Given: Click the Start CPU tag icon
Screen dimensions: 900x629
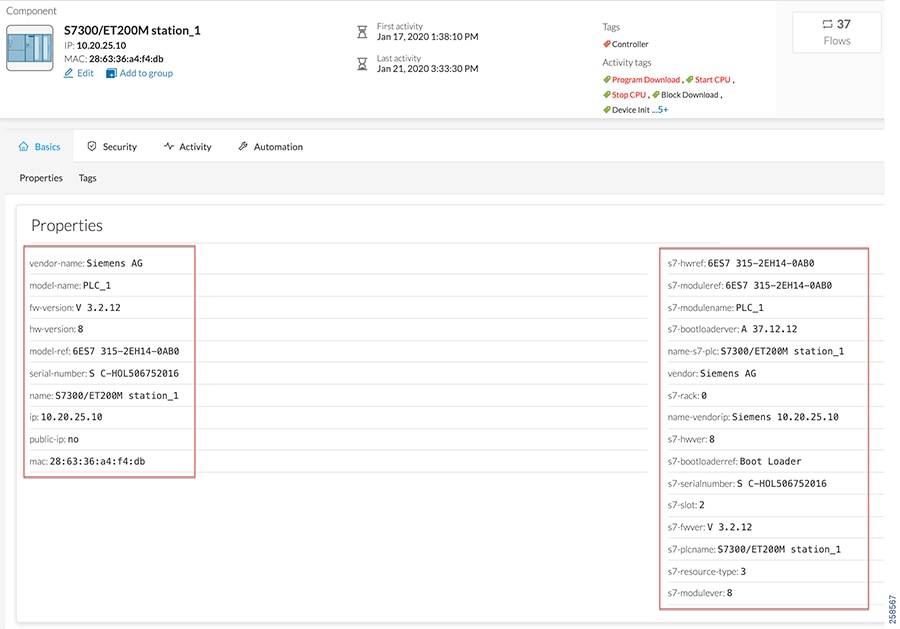Looking at the screenshot, I should (690, 80).
